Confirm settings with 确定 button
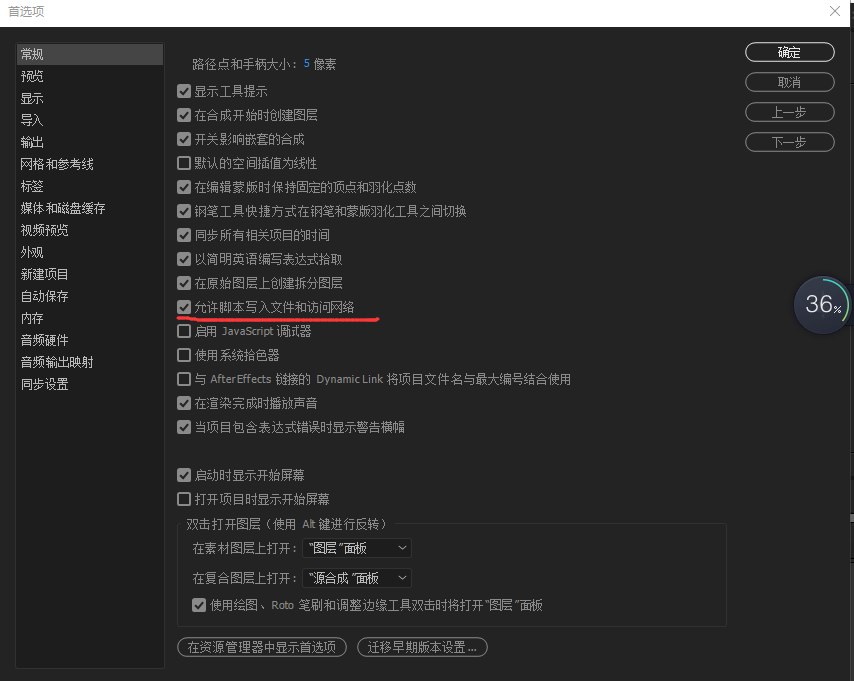This screenshot has width=854, height=681. click(x=789, y=51)
